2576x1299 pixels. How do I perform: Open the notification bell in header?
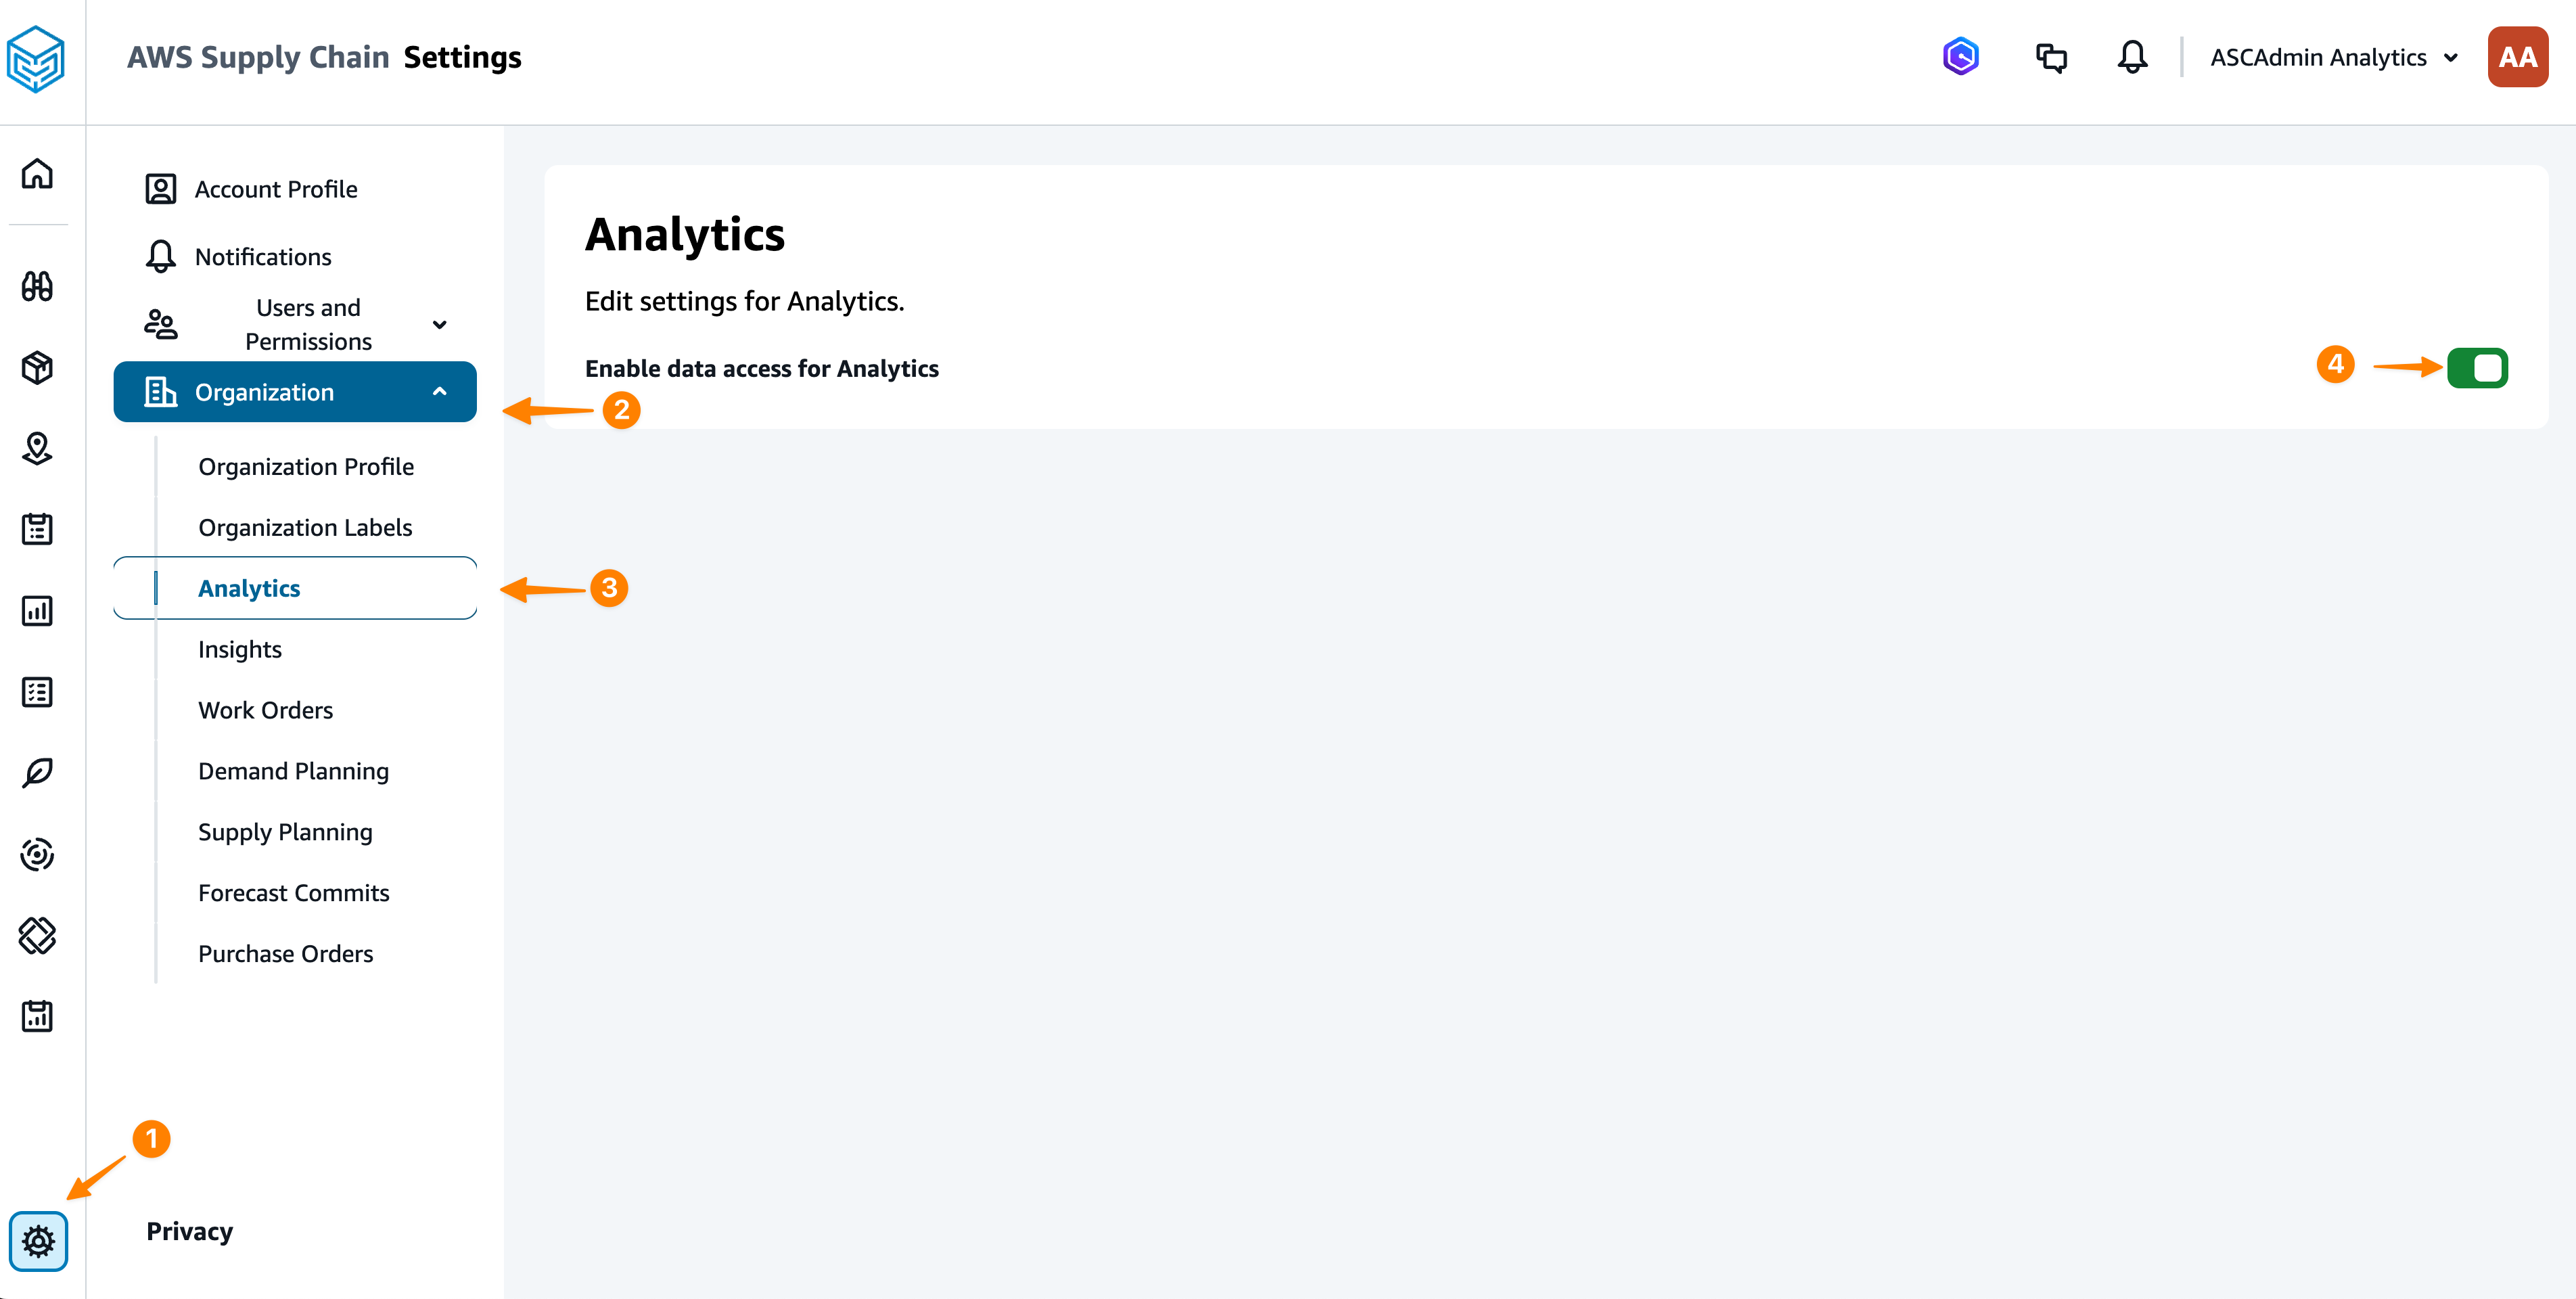pyautogui.click(x=2132, y=57)
